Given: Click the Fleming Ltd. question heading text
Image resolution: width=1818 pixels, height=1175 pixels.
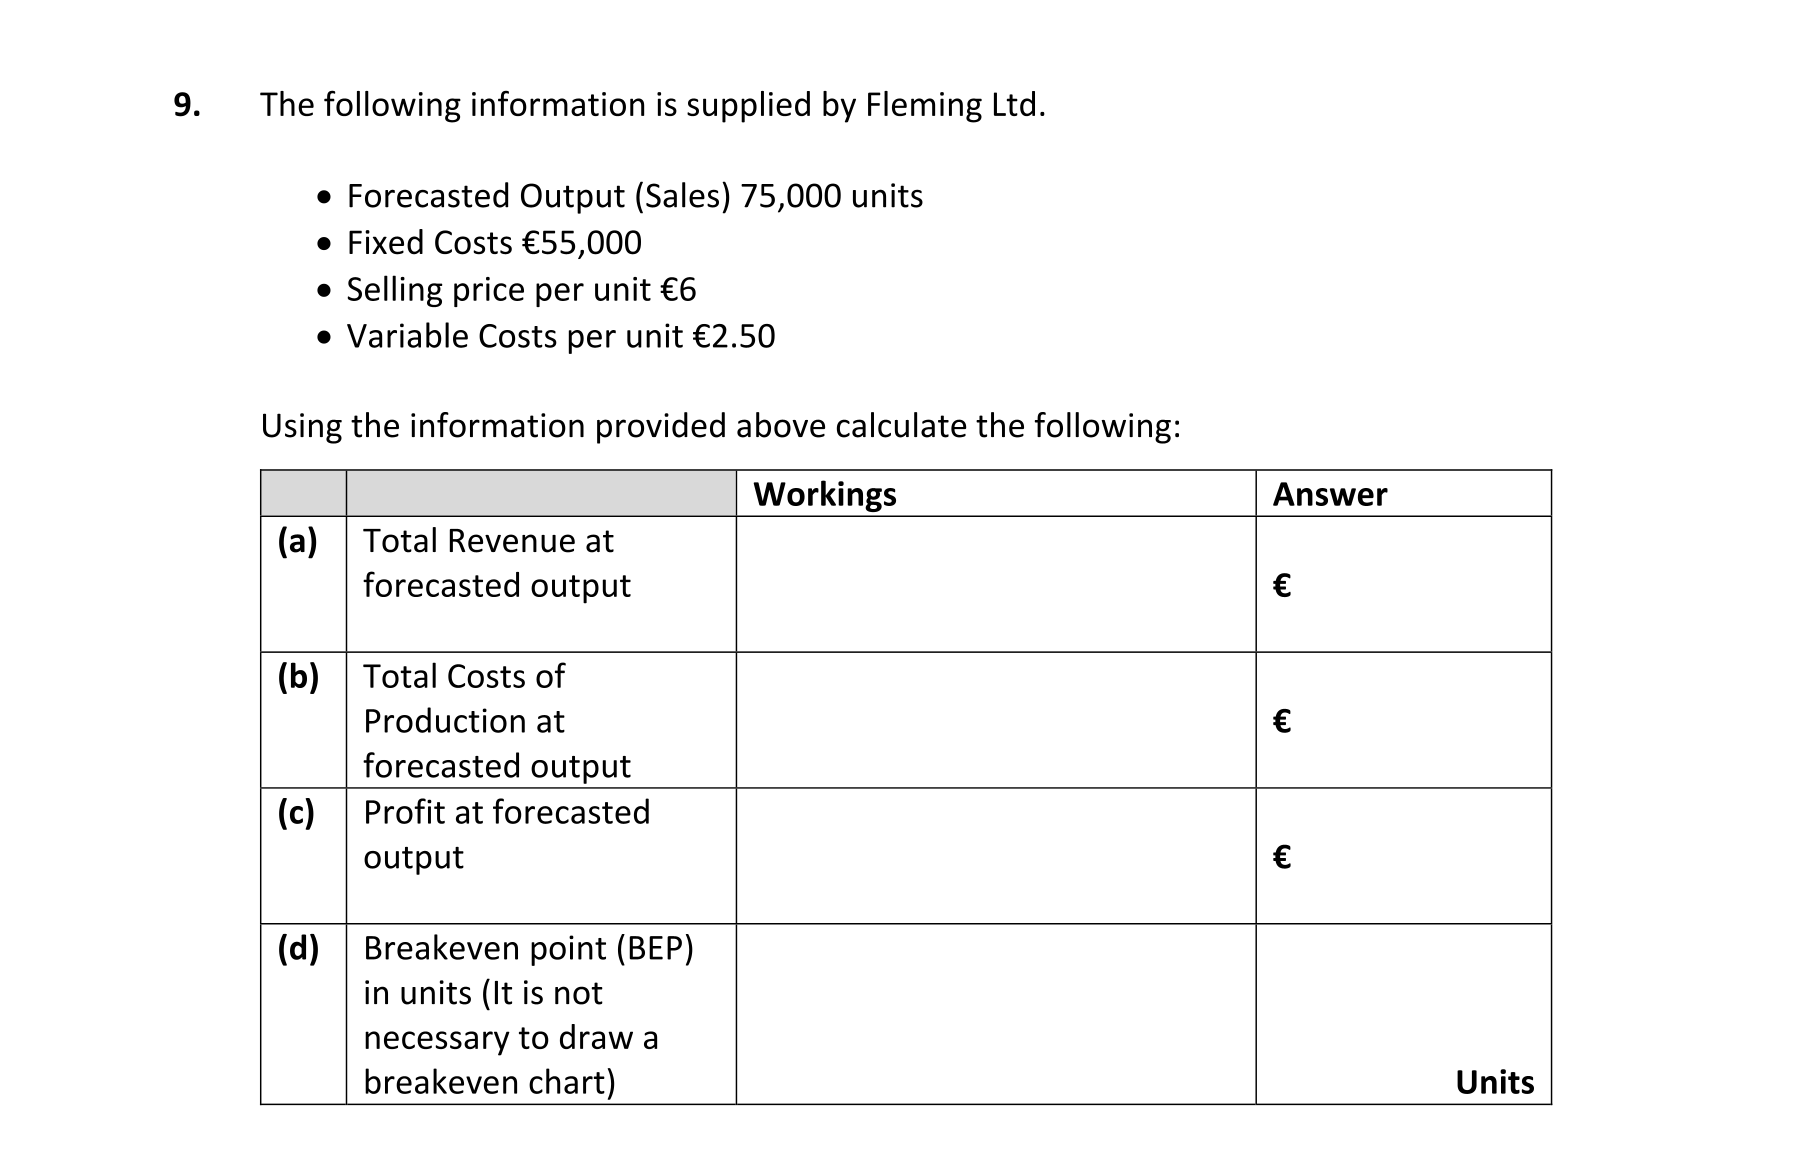Looking at the screenshot, I should 652,105.
